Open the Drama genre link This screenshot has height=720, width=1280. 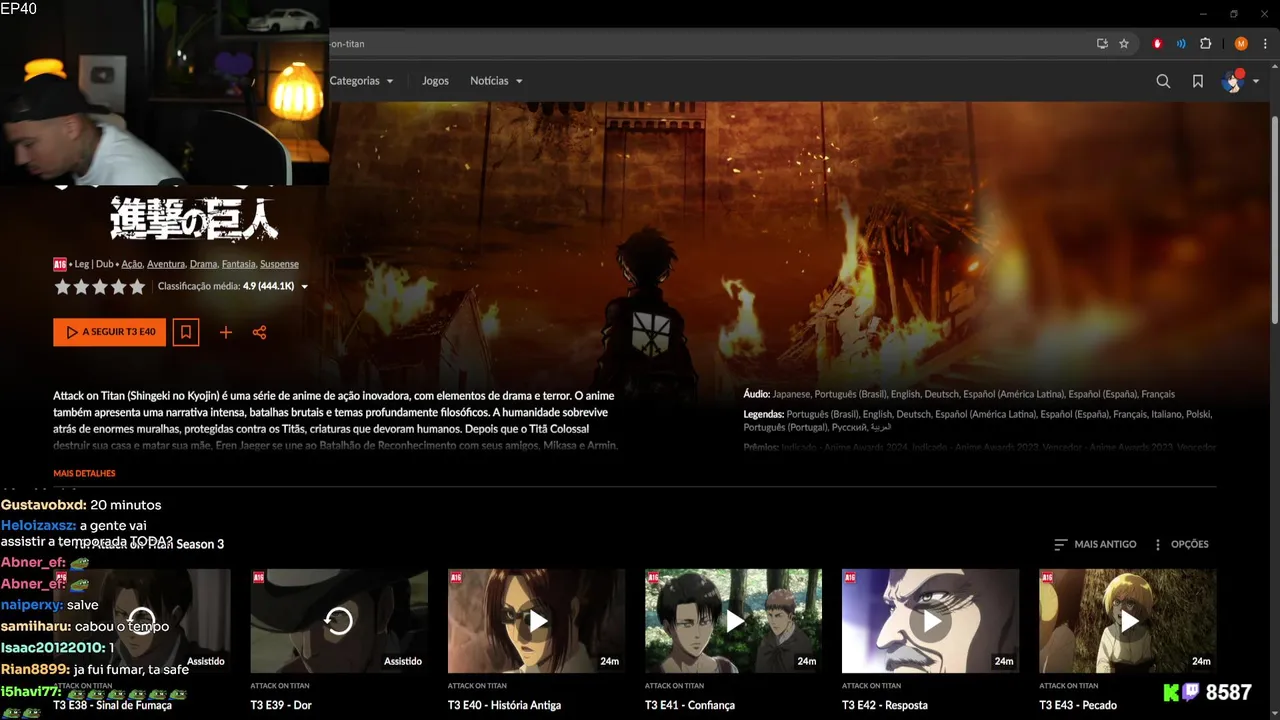coord(203,264)
